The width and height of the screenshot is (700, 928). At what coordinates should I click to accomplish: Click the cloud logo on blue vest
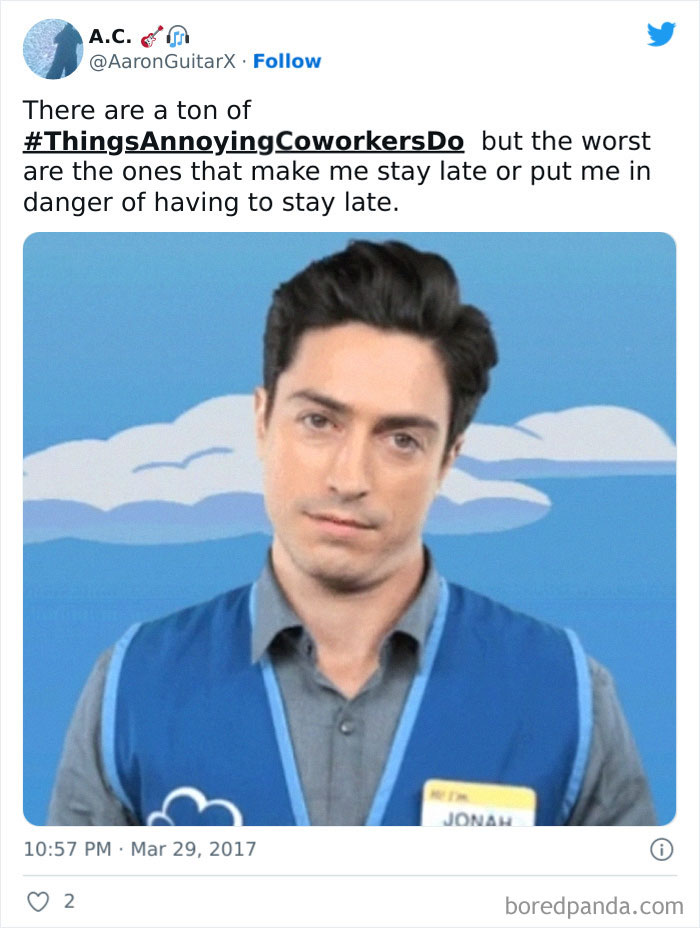195,807
